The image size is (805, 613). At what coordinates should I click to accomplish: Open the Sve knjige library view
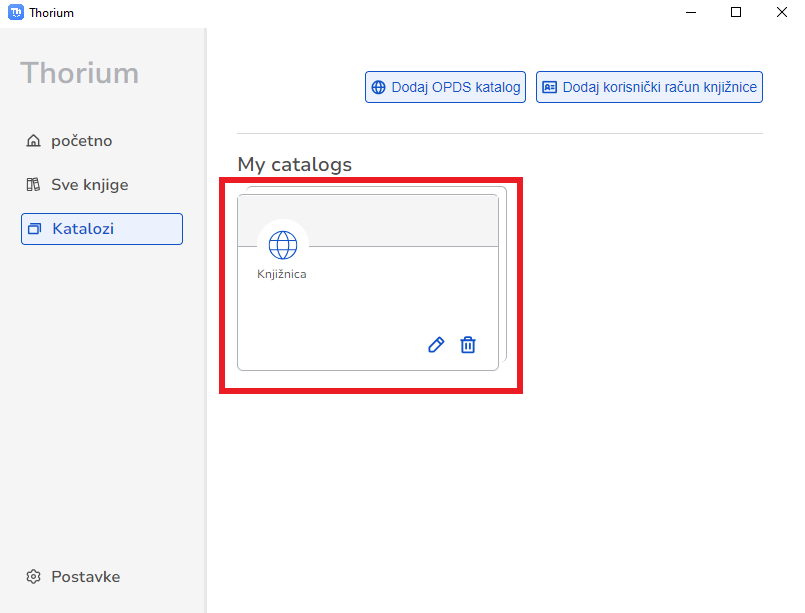89,185
